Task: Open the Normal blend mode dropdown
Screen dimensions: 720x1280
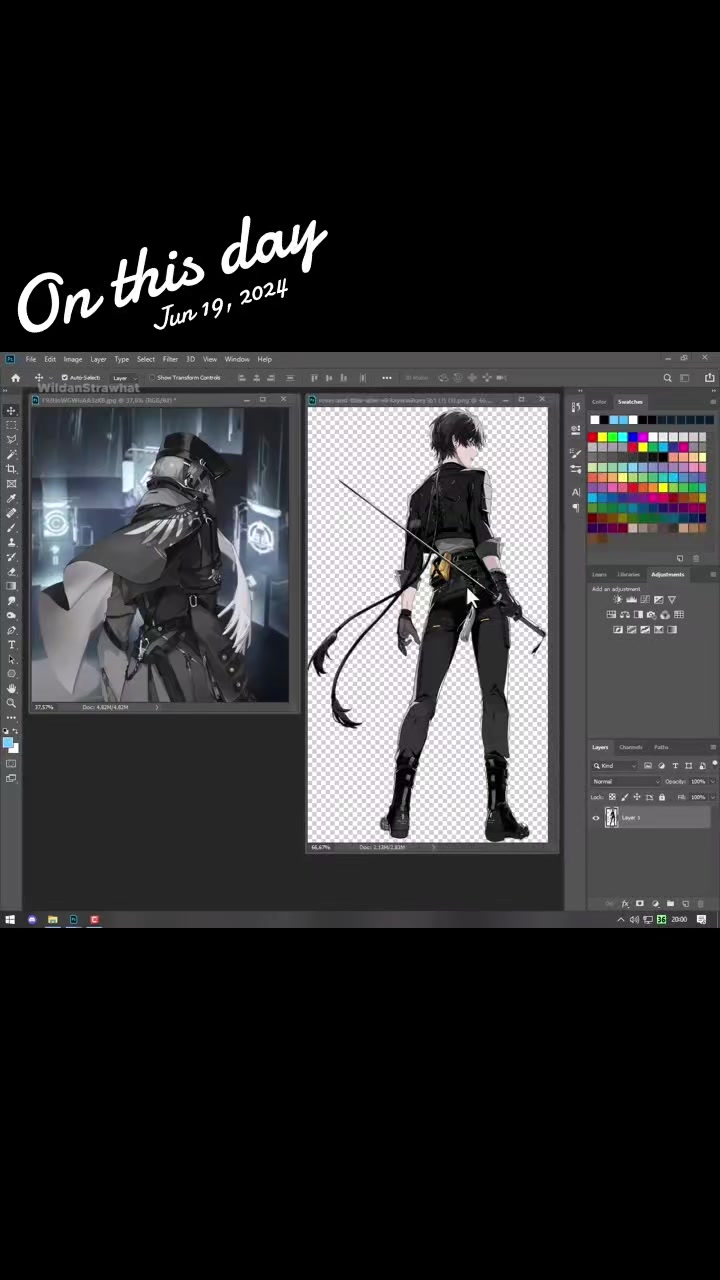Action: coord(626,781)
